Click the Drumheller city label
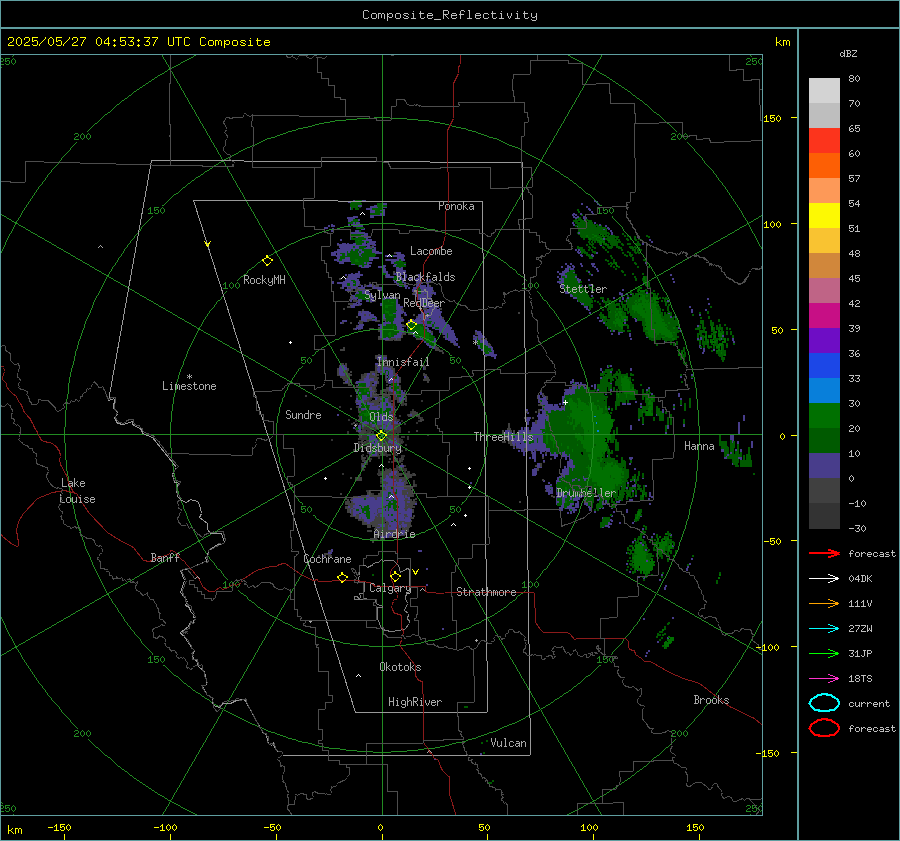The height and width of the screenshot is (841, 900). (586, 493)
